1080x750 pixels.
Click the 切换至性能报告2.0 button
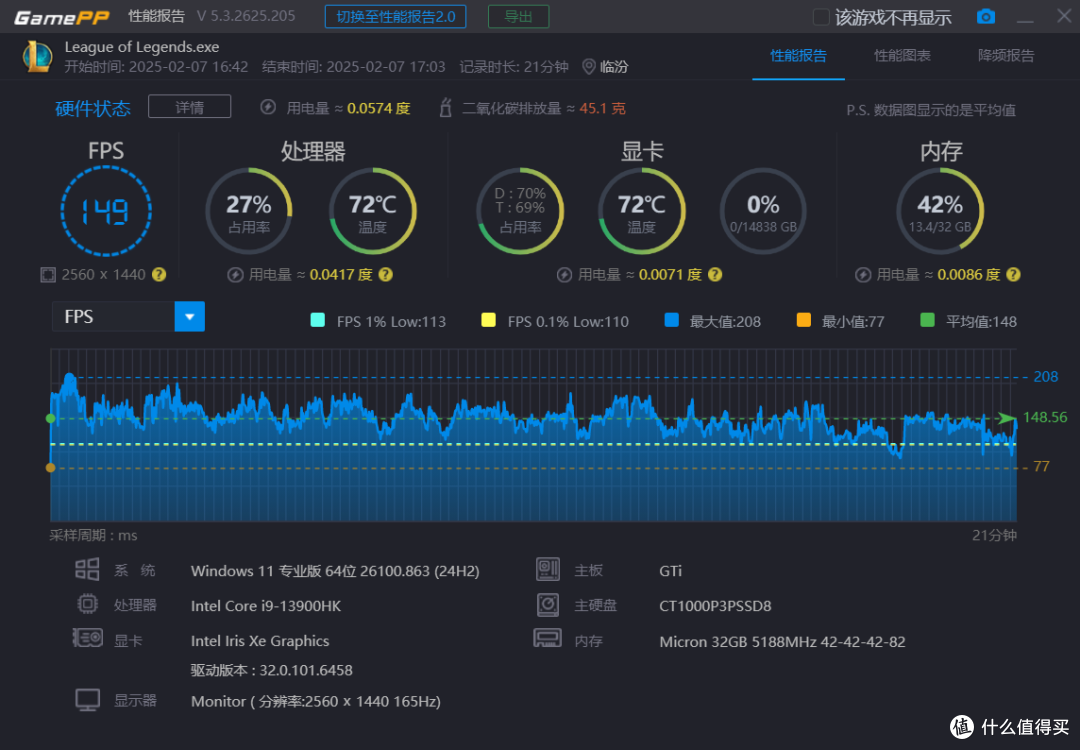coord(395,17)
